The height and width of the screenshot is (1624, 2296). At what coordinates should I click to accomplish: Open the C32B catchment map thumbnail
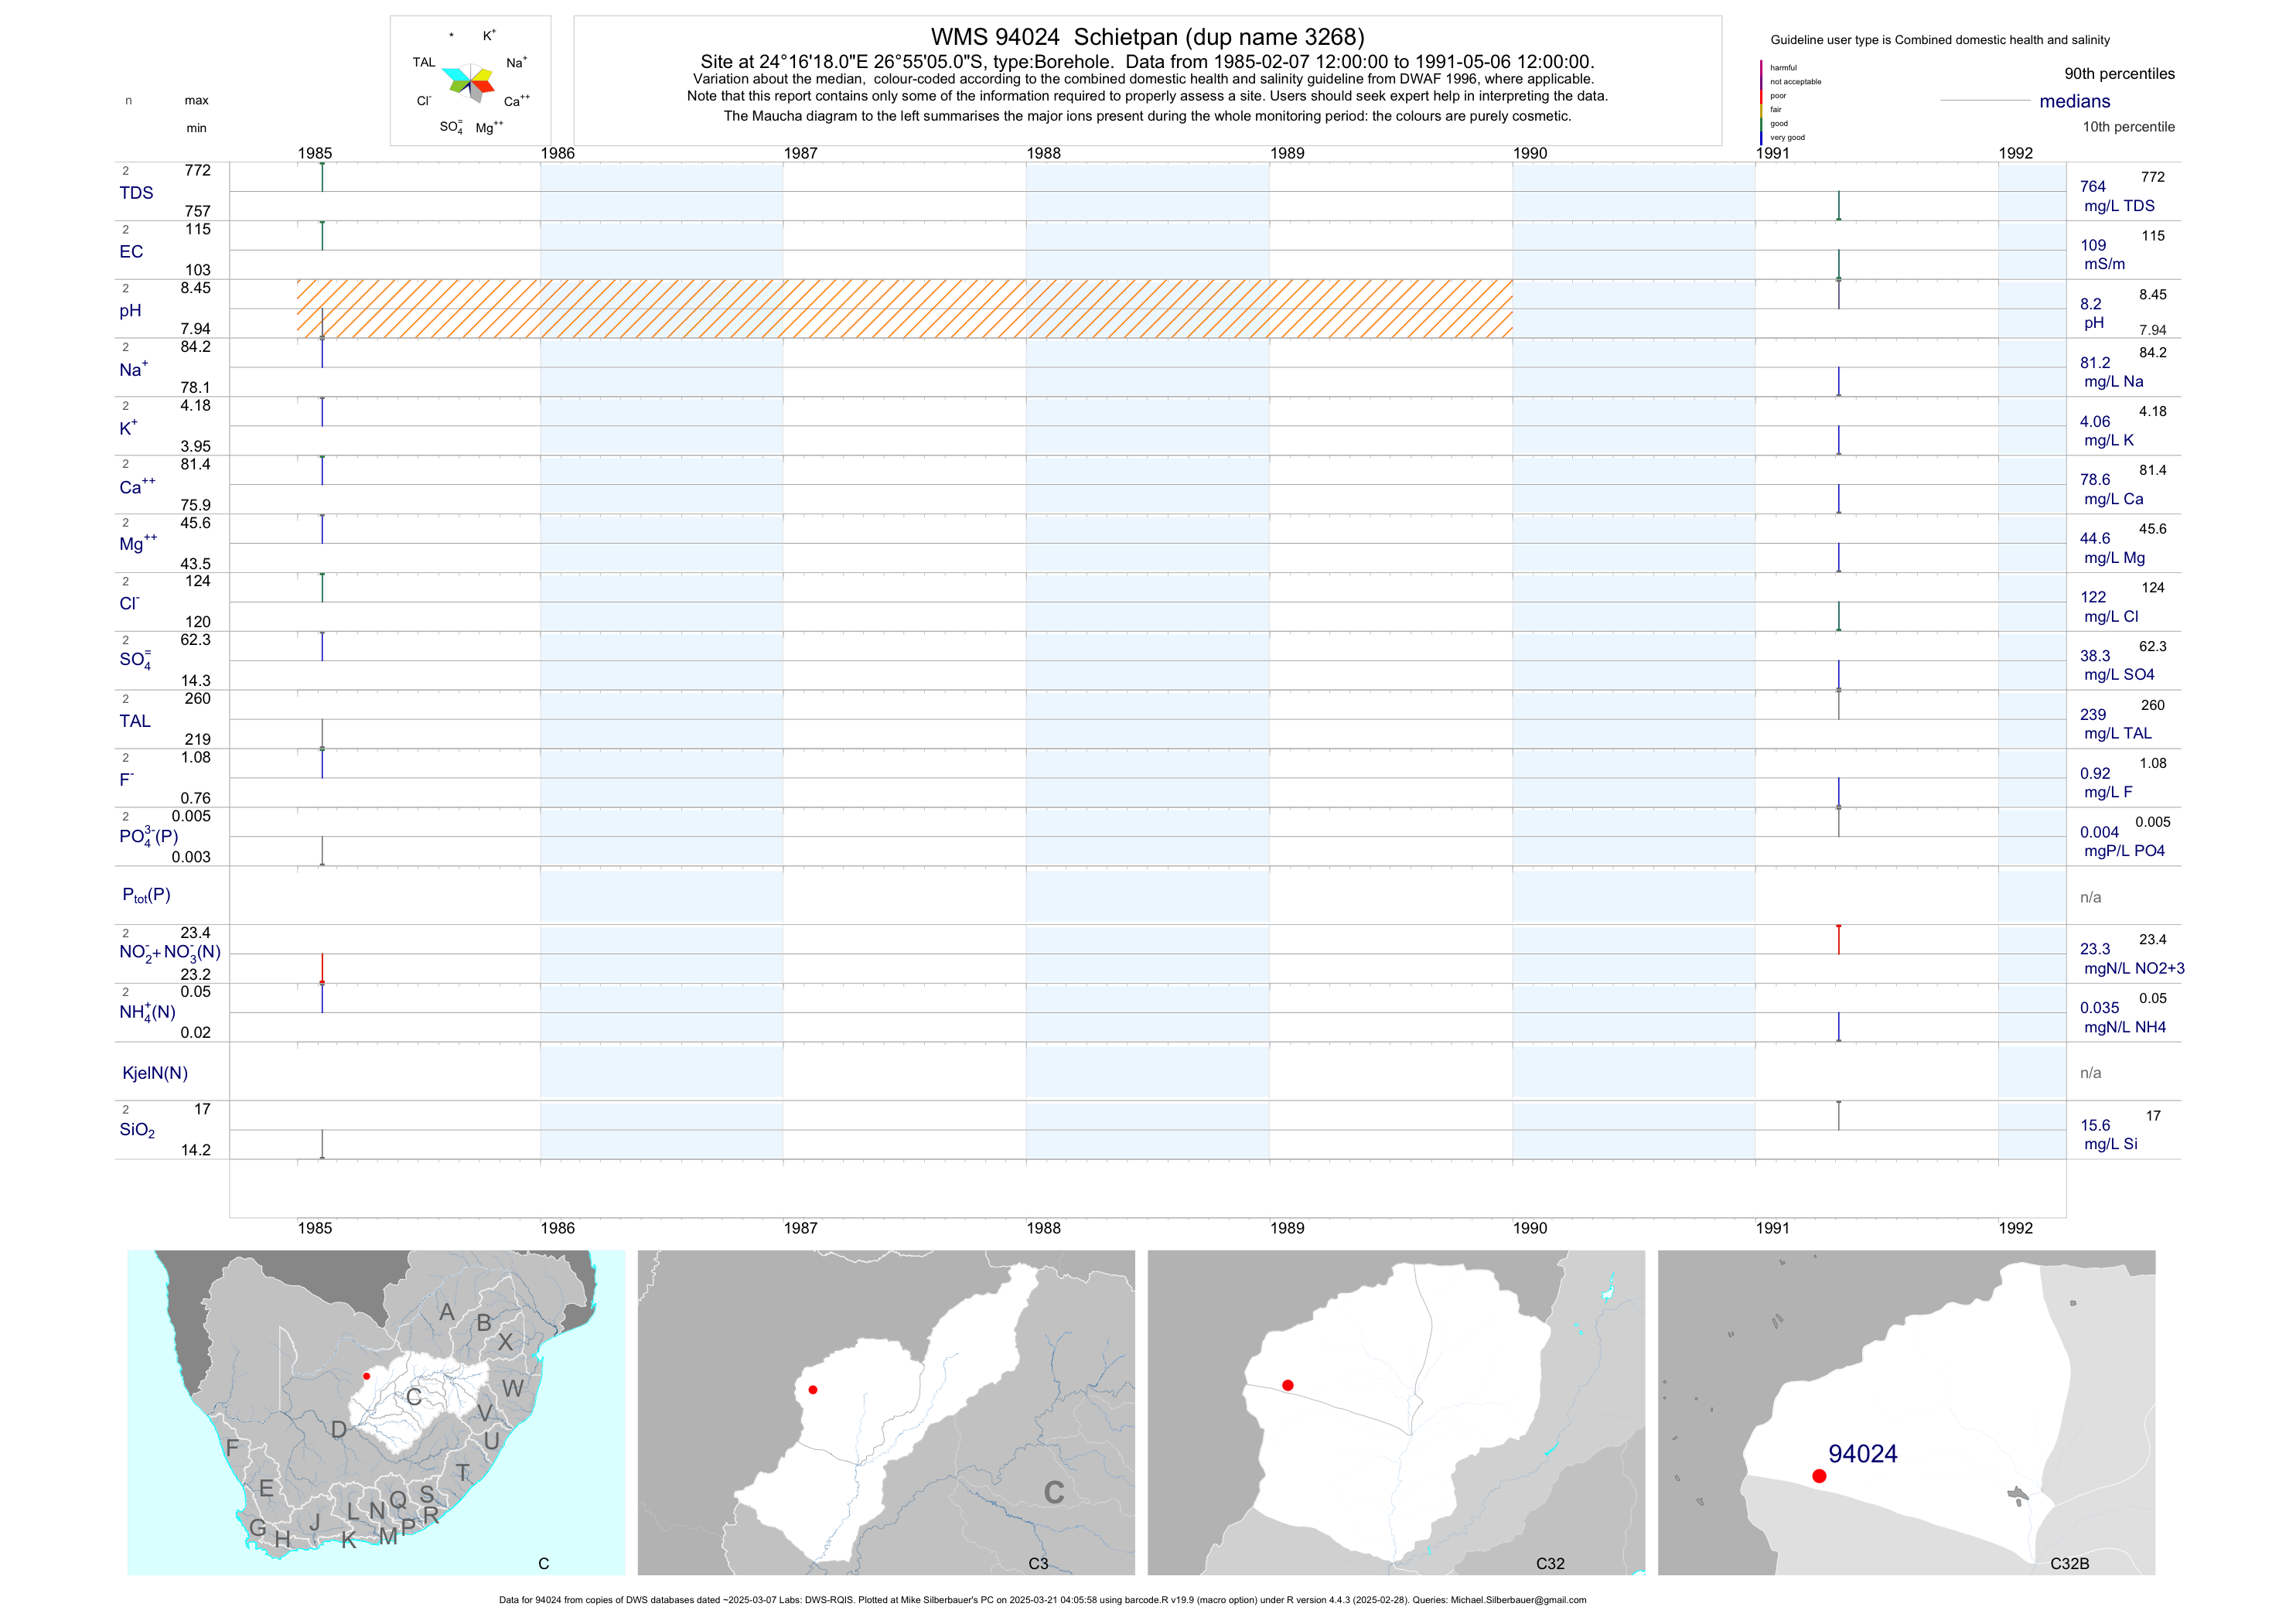click(1906, 1412)
